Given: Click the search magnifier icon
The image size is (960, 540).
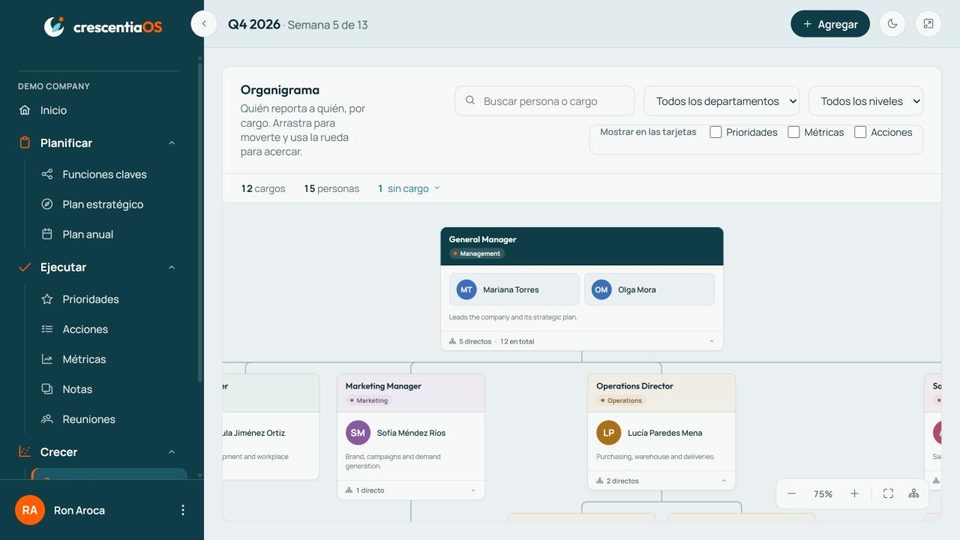Looking at the screenshot, I should [470, 100].
